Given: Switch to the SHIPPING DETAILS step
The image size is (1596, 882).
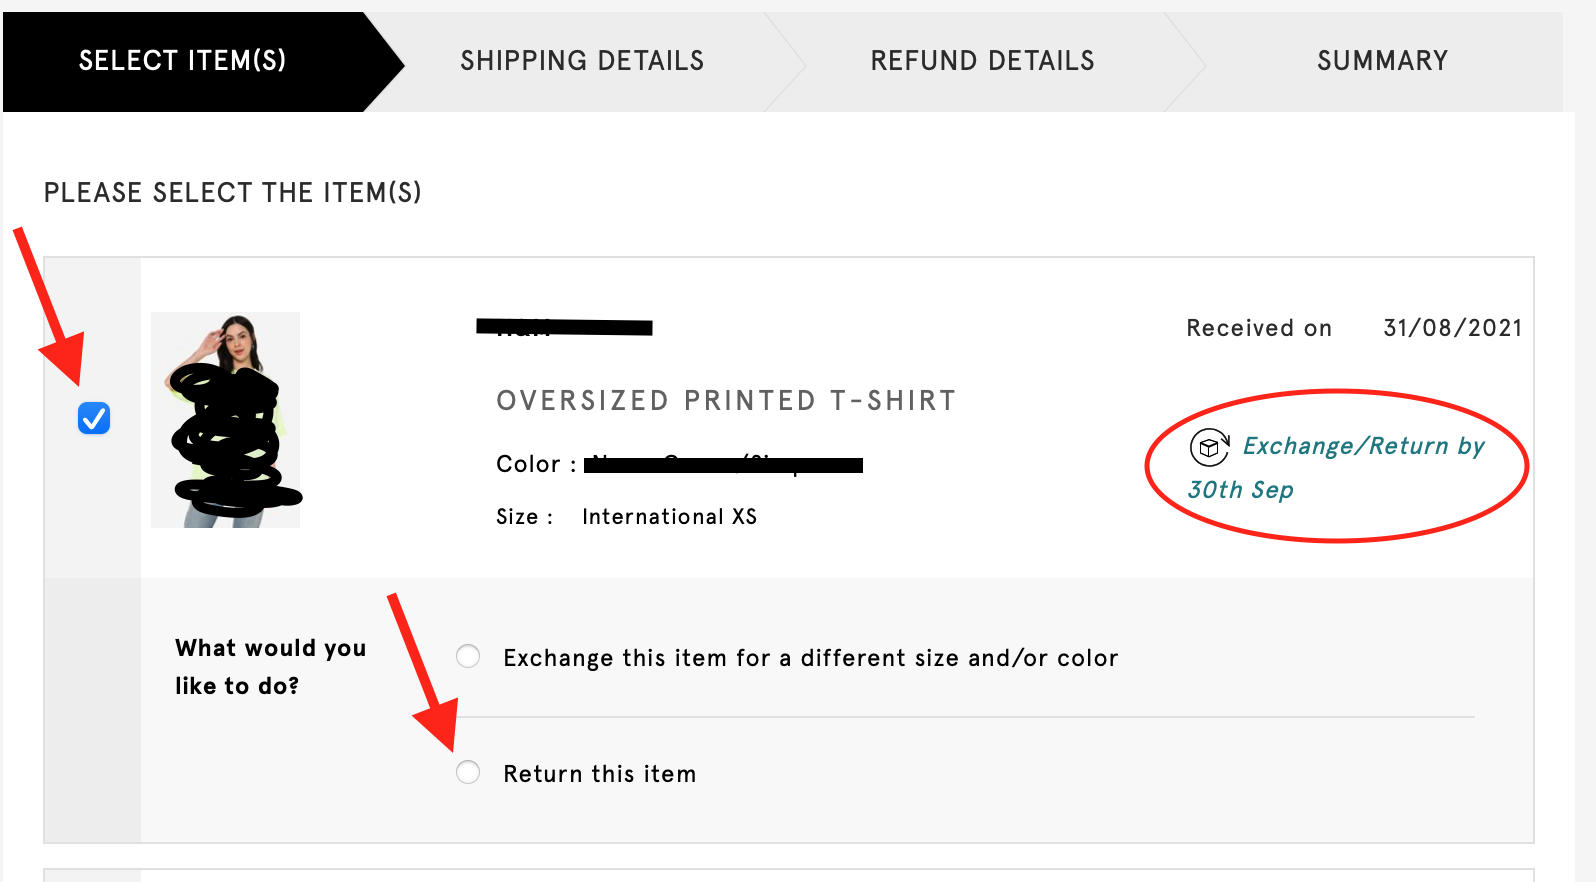Looking at the screenshot, I should (581, 60).
